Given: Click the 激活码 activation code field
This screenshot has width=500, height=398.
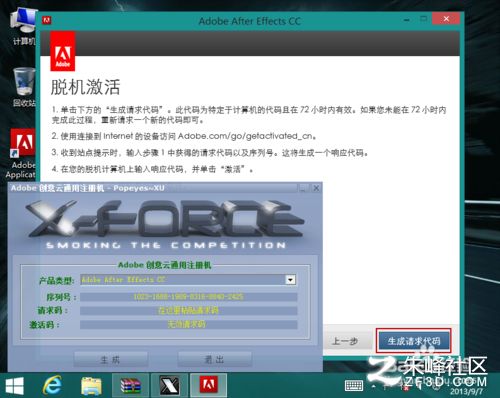Looking at the screenshot, I should coord(189,324).
